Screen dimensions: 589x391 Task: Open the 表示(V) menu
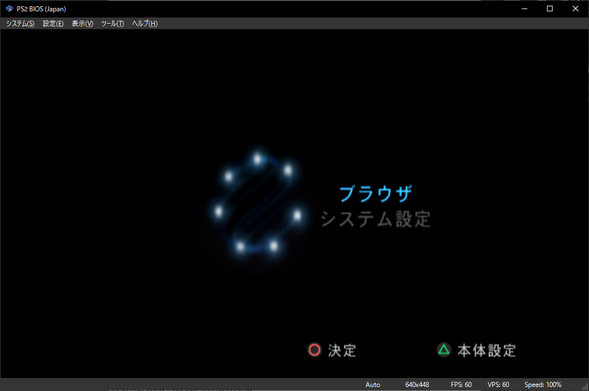(x=82, y=24)
